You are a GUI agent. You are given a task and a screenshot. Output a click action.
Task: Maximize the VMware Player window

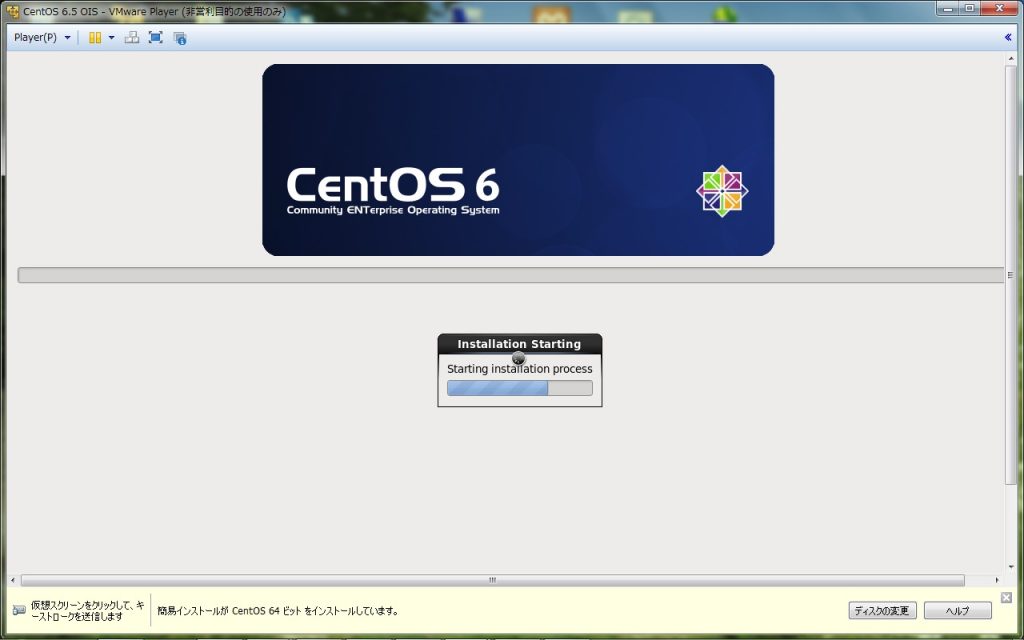tap(970, 8)
